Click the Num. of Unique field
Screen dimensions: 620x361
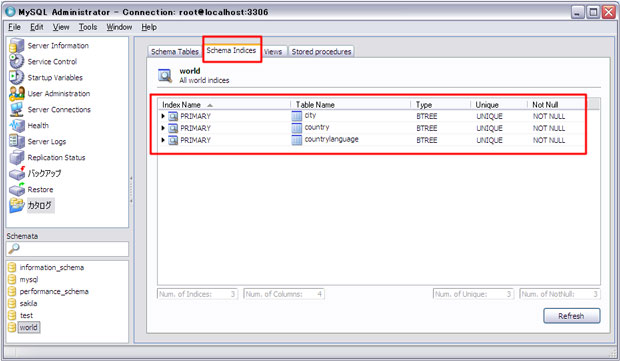473,294
